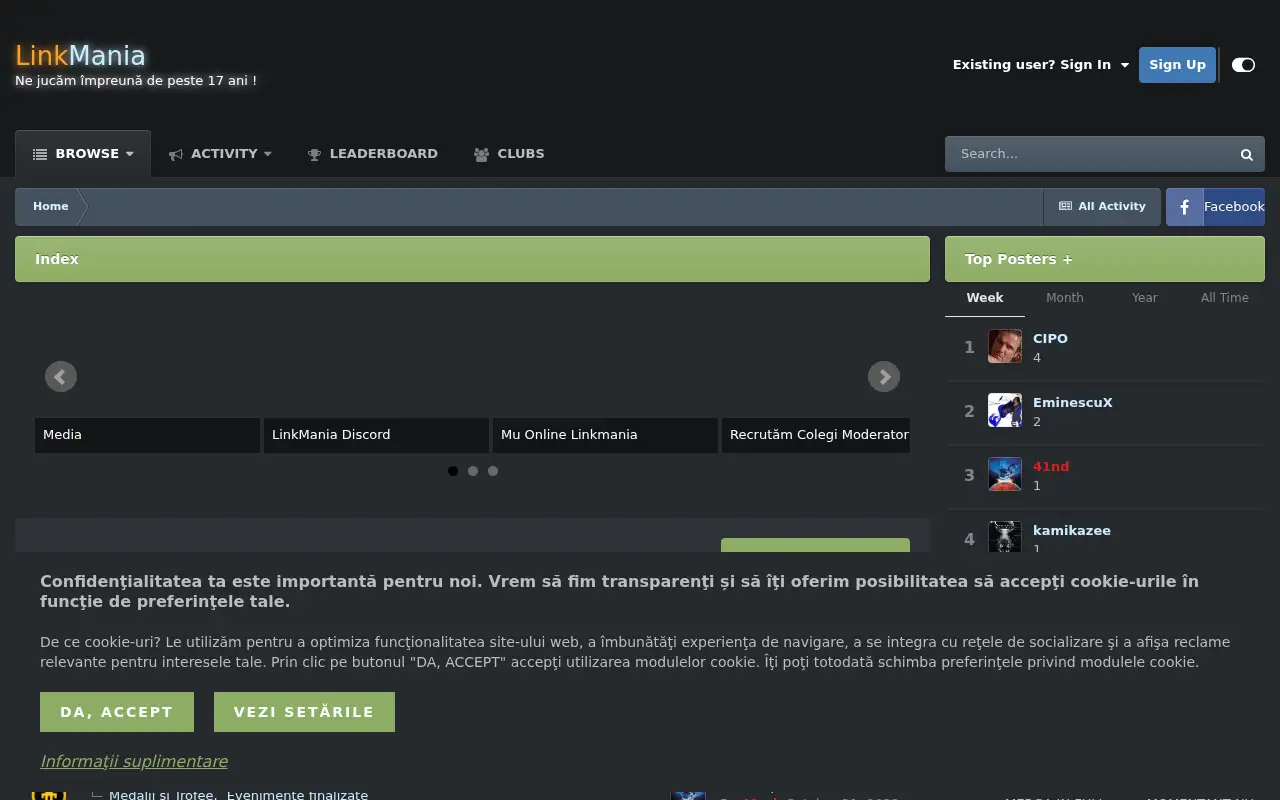Open the Mu Online Linkmania item

click(605, 435)
